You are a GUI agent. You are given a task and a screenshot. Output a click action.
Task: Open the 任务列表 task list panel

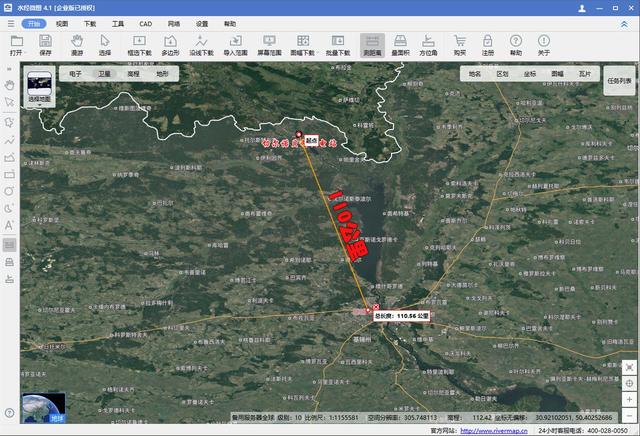[x=619, y=81]
